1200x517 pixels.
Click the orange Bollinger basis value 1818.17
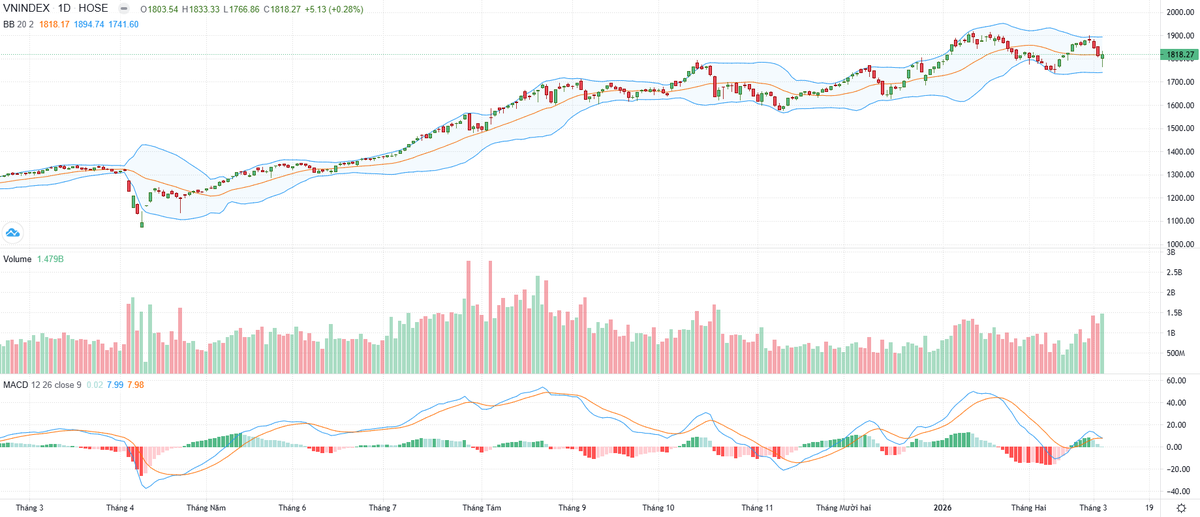coord(55,24)
